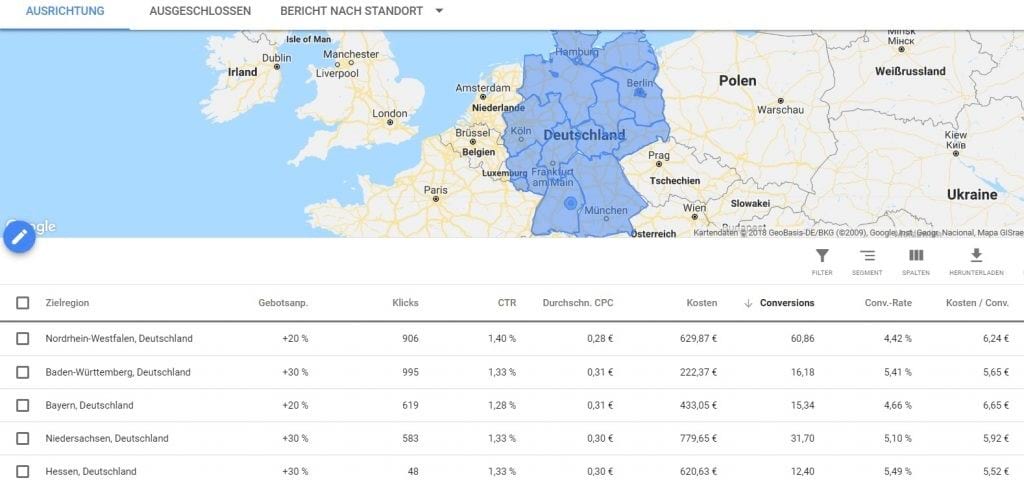Switch to the Ausrichtung tab

[x=64, y=11]
